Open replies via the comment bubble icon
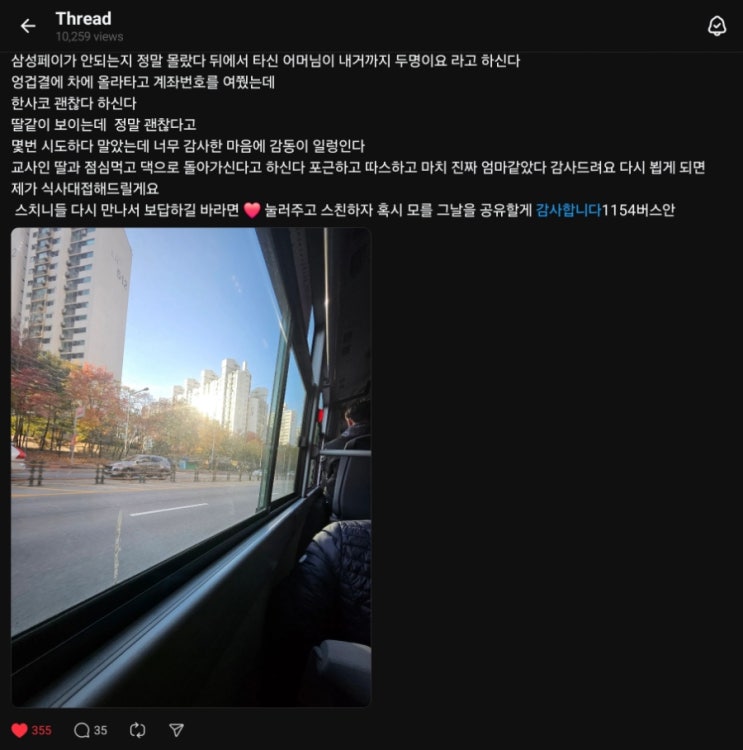 [82, 730]
